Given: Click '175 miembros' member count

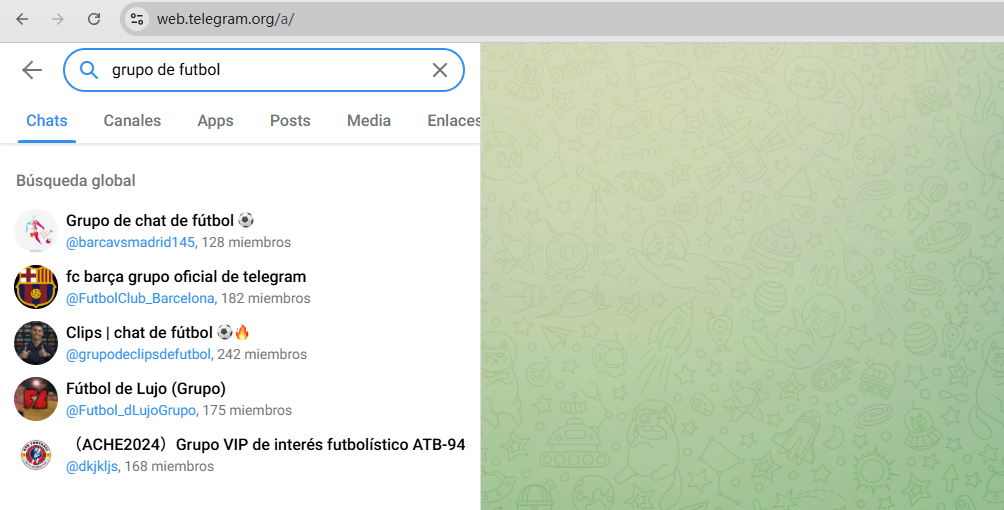Looking at the screenshot, I should 247,410.
